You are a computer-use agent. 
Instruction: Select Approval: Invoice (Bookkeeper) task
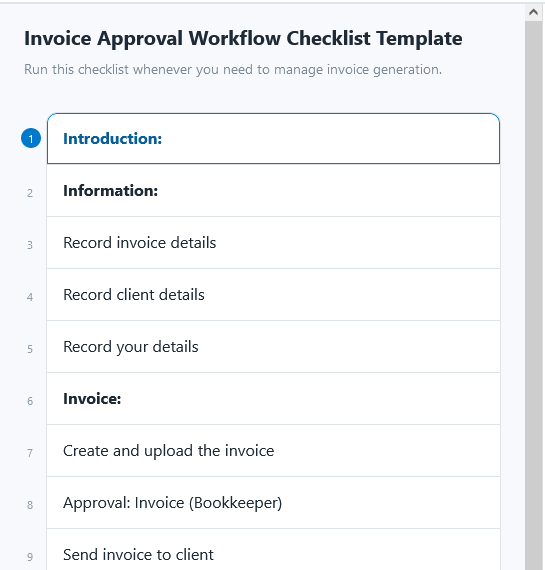[273, 503]
